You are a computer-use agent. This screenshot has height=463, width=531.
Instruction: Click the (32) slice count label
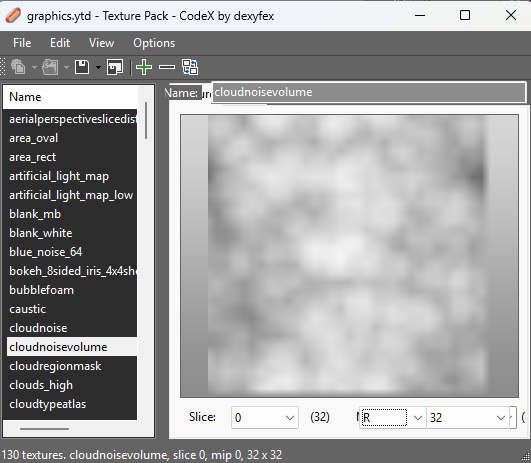click(x=320, y=417)
